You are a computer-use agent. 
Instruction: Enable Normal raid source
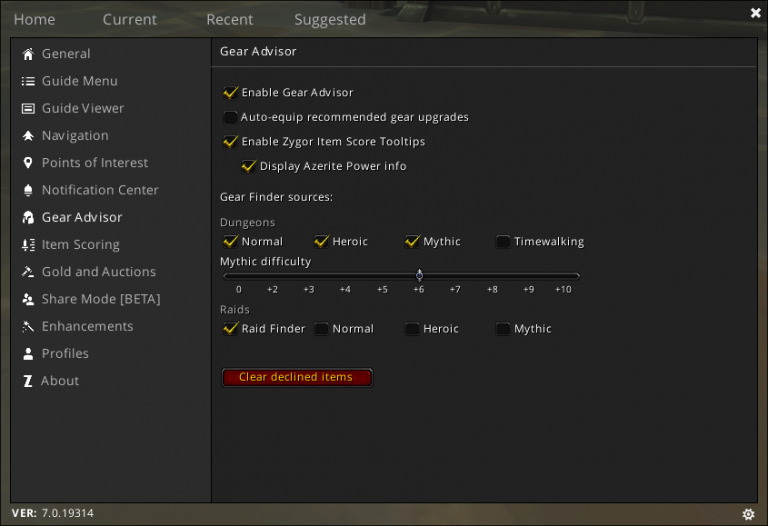(x=321, y=329)
